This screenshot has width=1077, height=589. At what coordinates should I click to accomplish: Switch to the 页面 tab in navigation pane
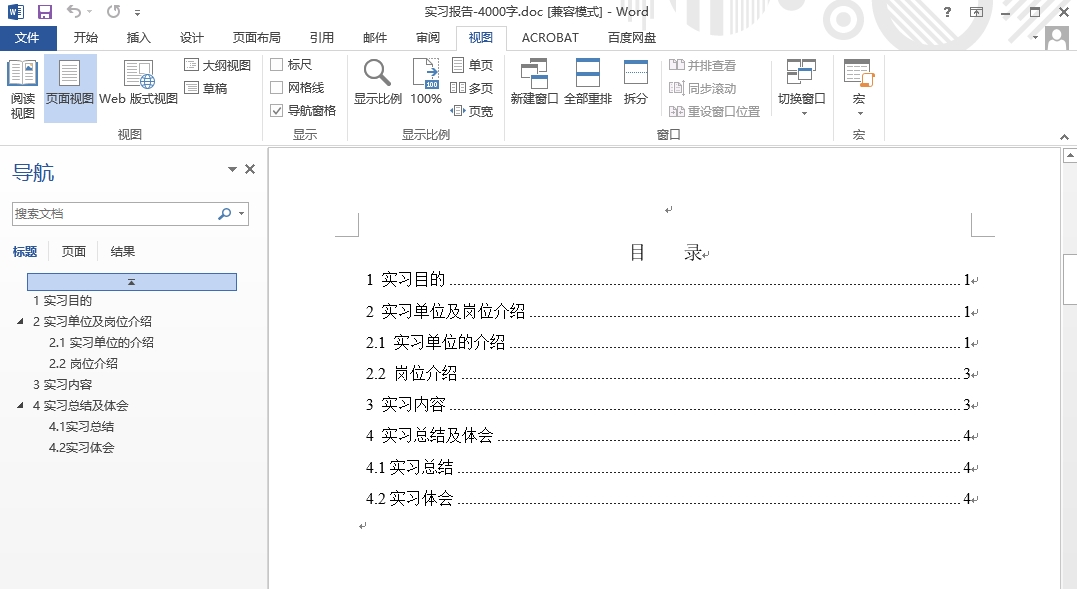pos(74,252)
